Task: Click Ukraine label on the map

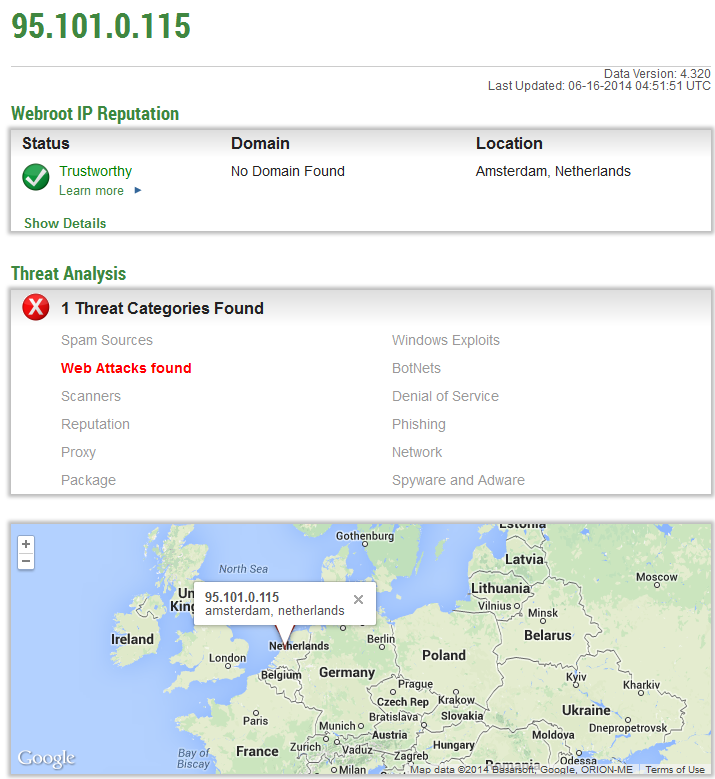Action: pos(586,710)
